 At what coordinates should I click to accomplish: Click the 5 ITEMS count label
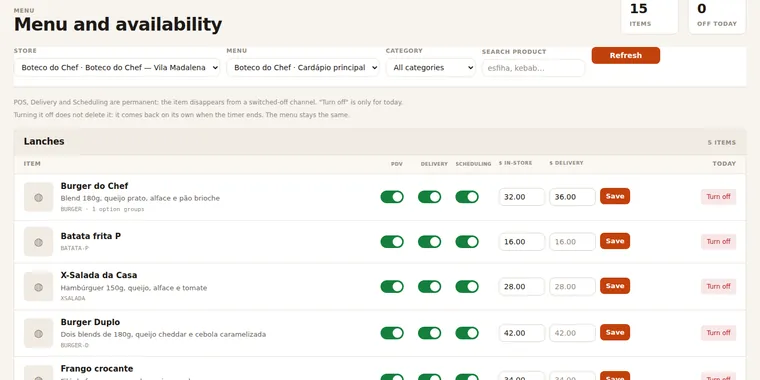click(x=722, y=142)
